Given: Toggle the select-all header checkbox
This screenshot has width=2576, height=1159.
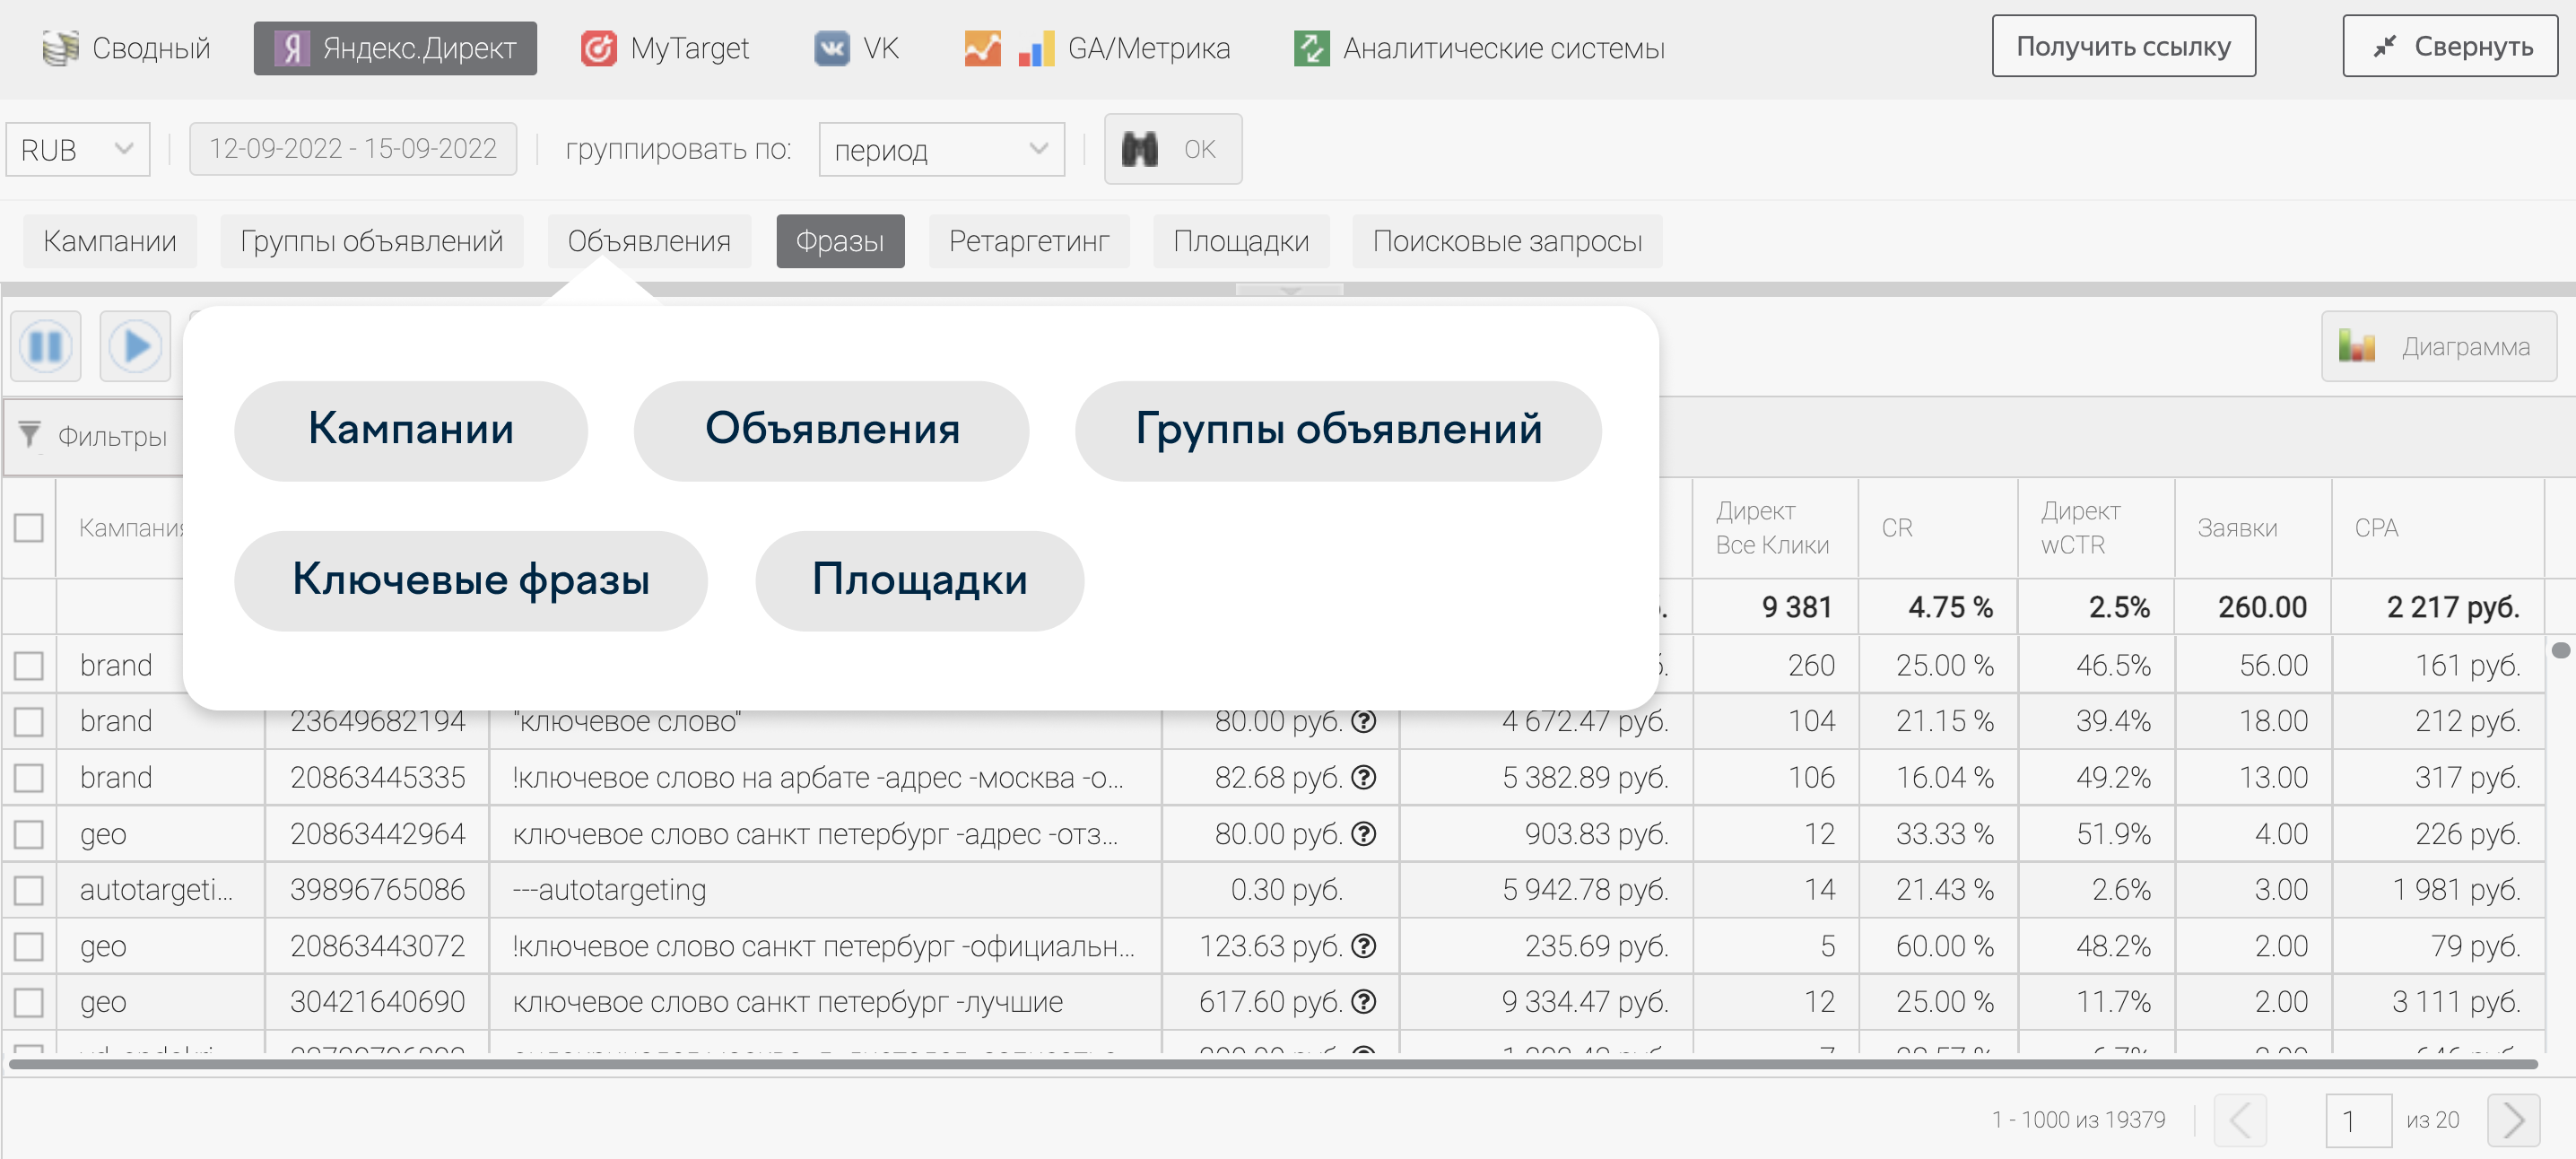Looking at the screenshot, I should (29, 527).
